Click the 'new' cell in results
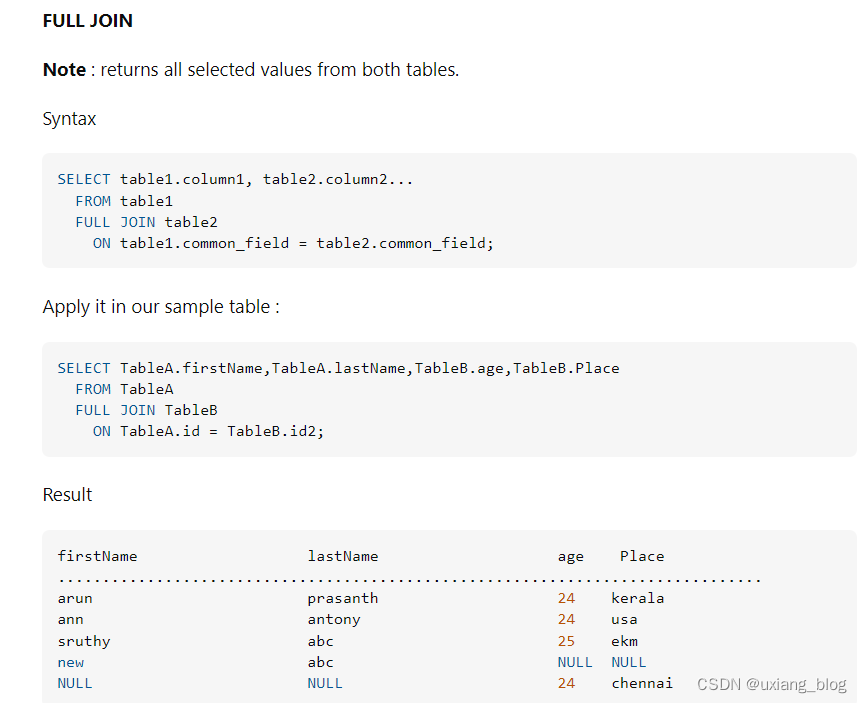This screenshot has height=703, width=862. click(x=70, y=663)
